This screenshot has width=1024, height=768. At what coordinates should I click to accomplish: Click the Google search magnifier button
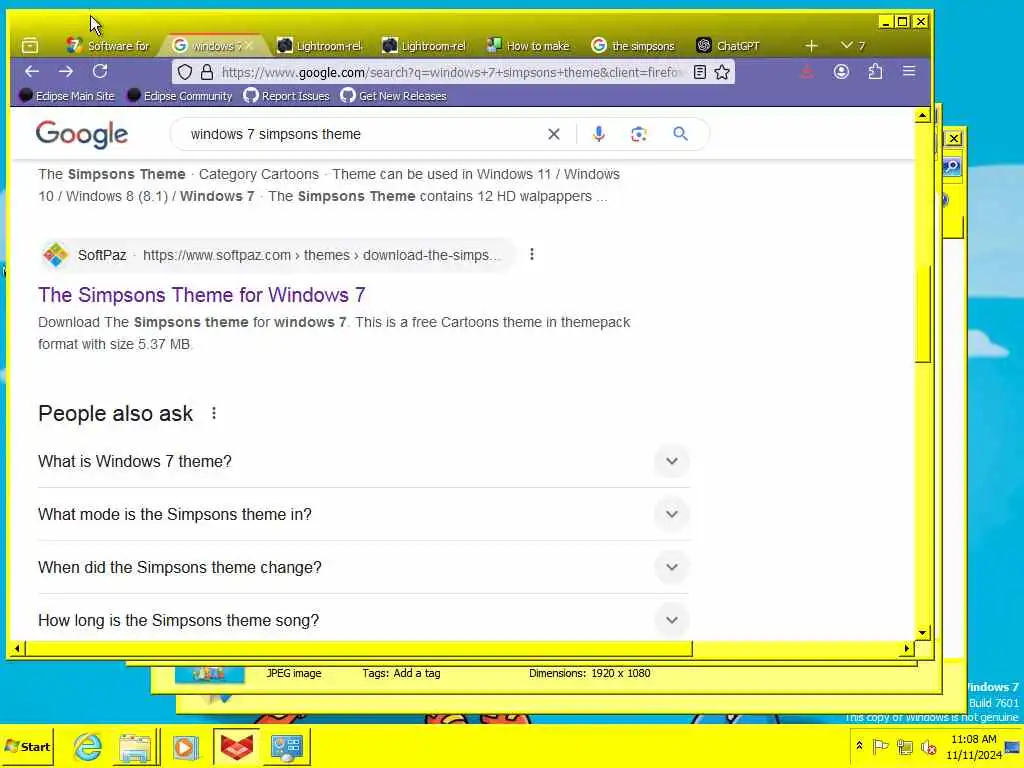click(x=680, y=134)
